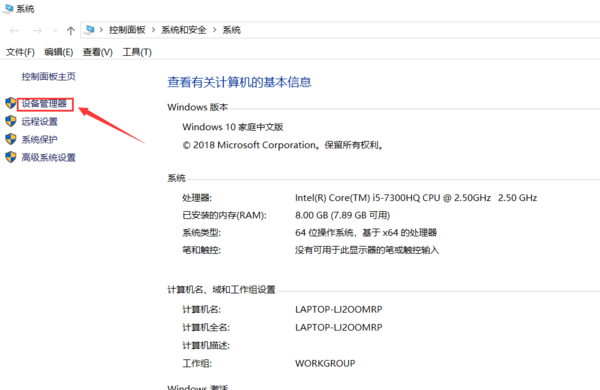Click the forward navigation arrow

tap(37, 30)
